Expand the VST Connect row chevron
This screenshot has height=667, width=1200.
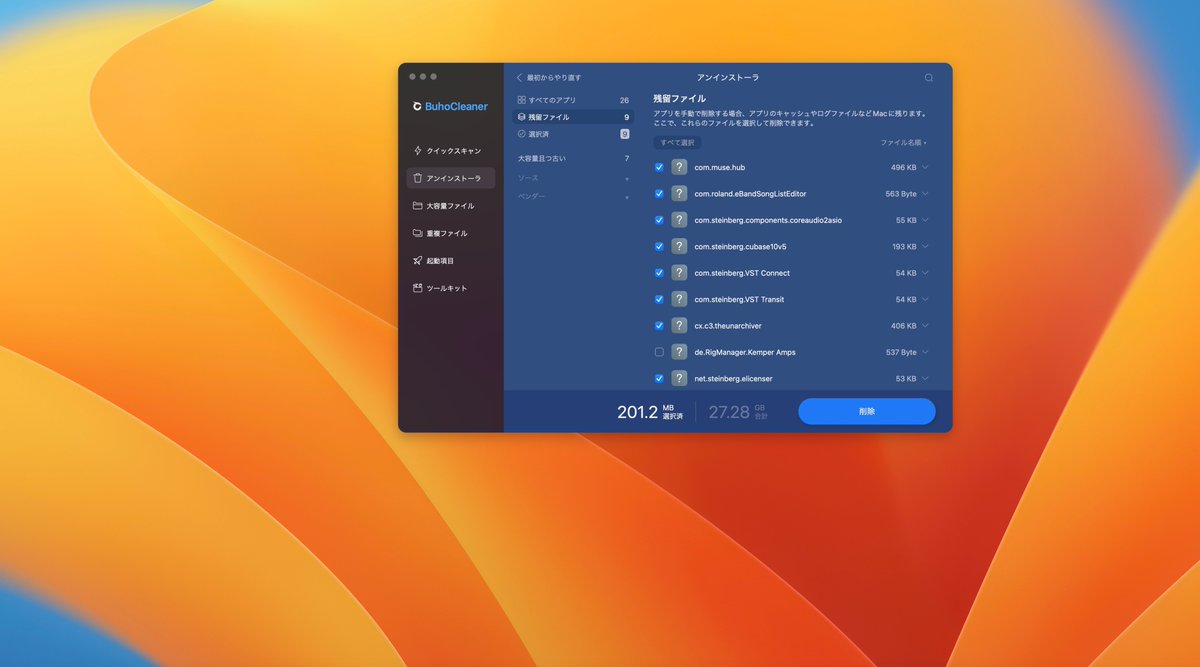pos(926,273)
